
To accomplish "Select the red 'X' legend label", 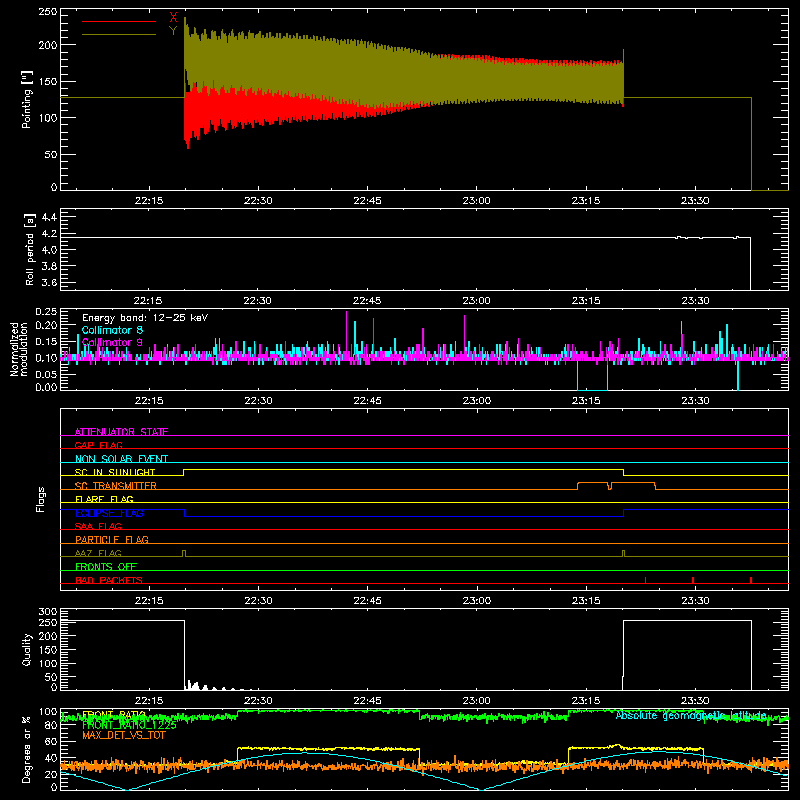I will click(173, 18).
